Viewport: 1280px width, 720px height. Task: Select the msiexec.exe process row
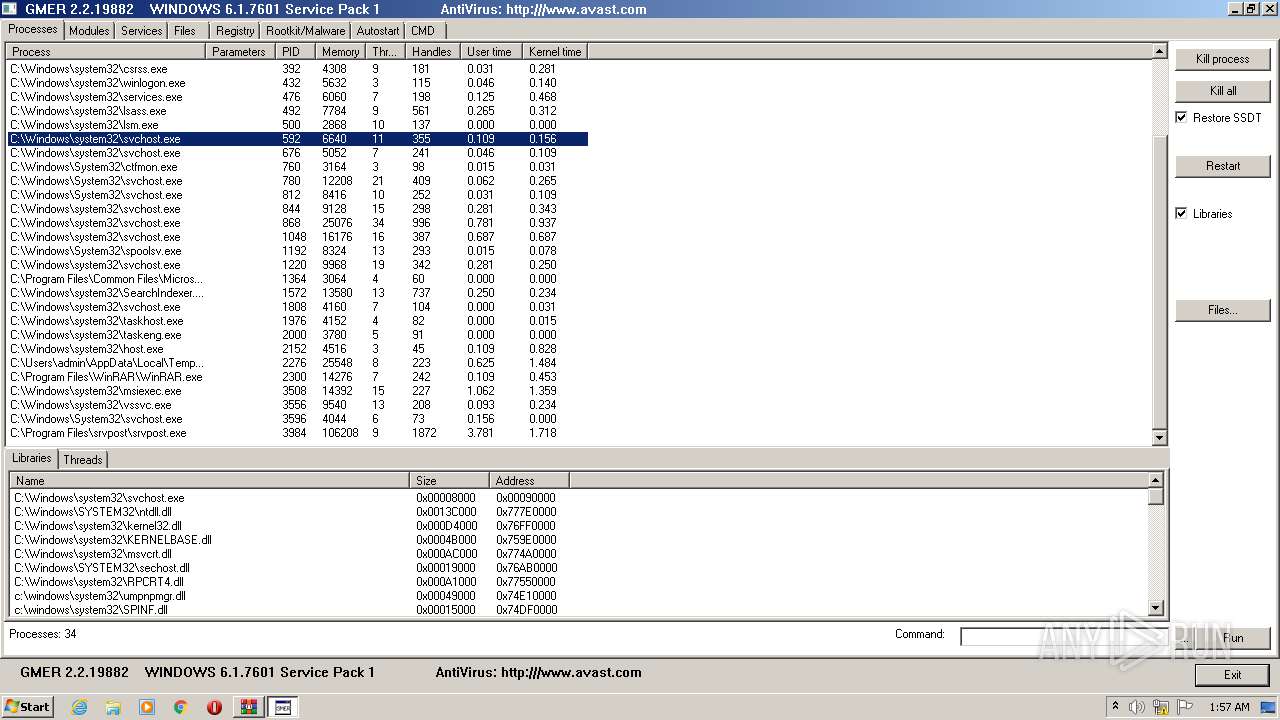(x=298, y=391)
